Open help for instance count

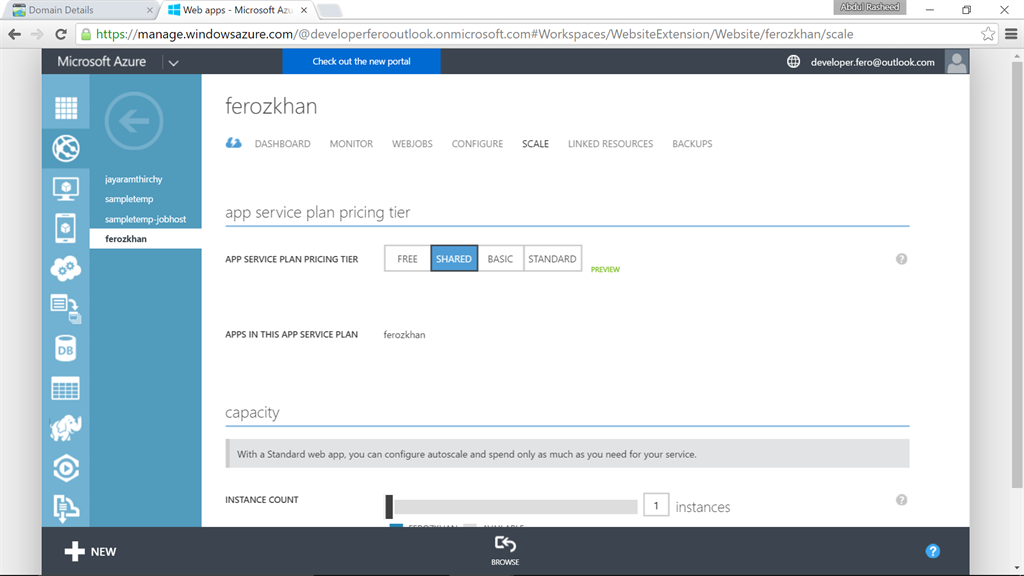pos(901,500)
